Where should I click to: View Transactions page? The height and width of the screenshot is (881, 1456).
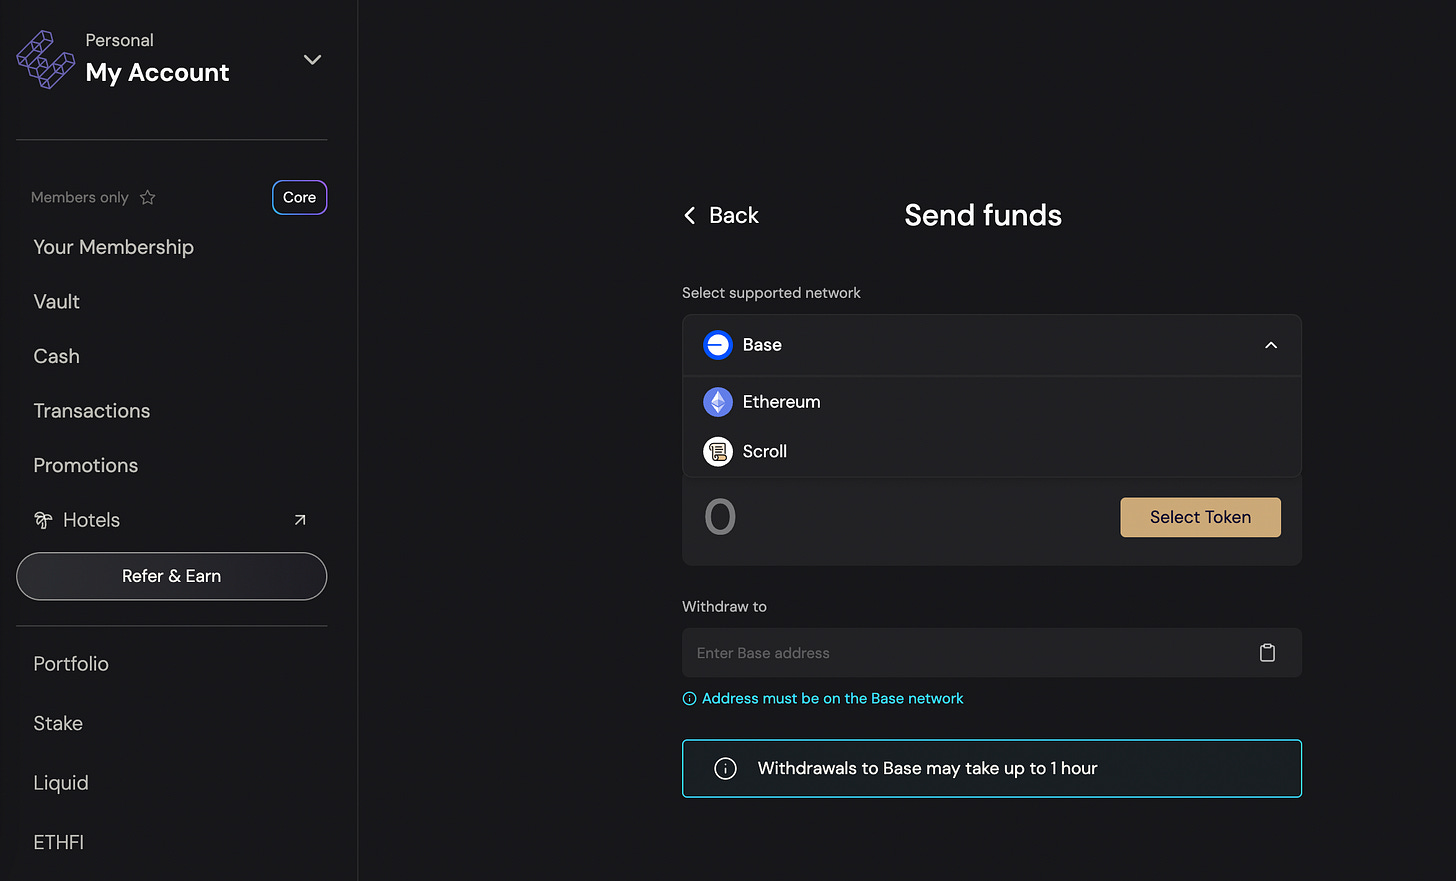[x=92, y=411]
